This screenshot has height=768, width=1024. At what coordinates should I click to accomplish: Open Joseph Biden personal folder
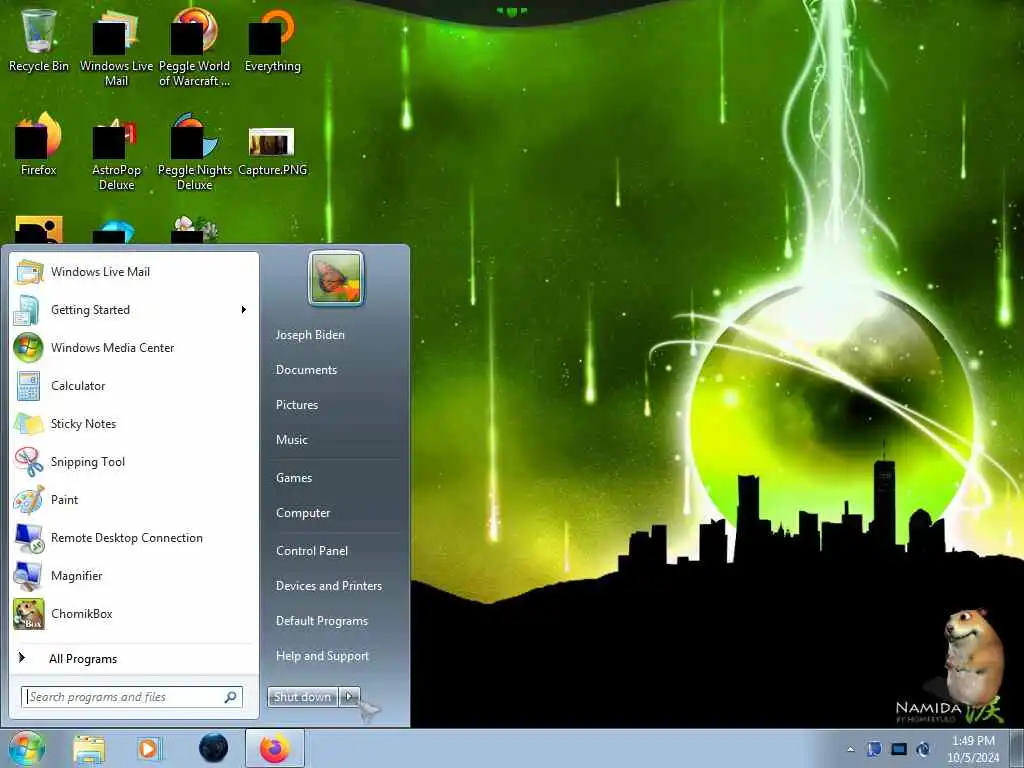pyautogui.click(x=310, y=335)
